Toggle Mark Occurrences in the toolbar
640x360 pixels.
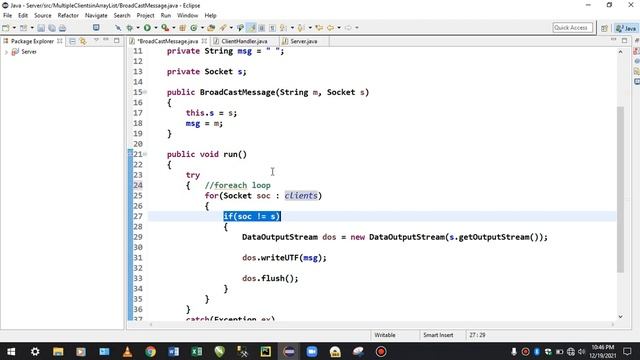tap(251, 28)
